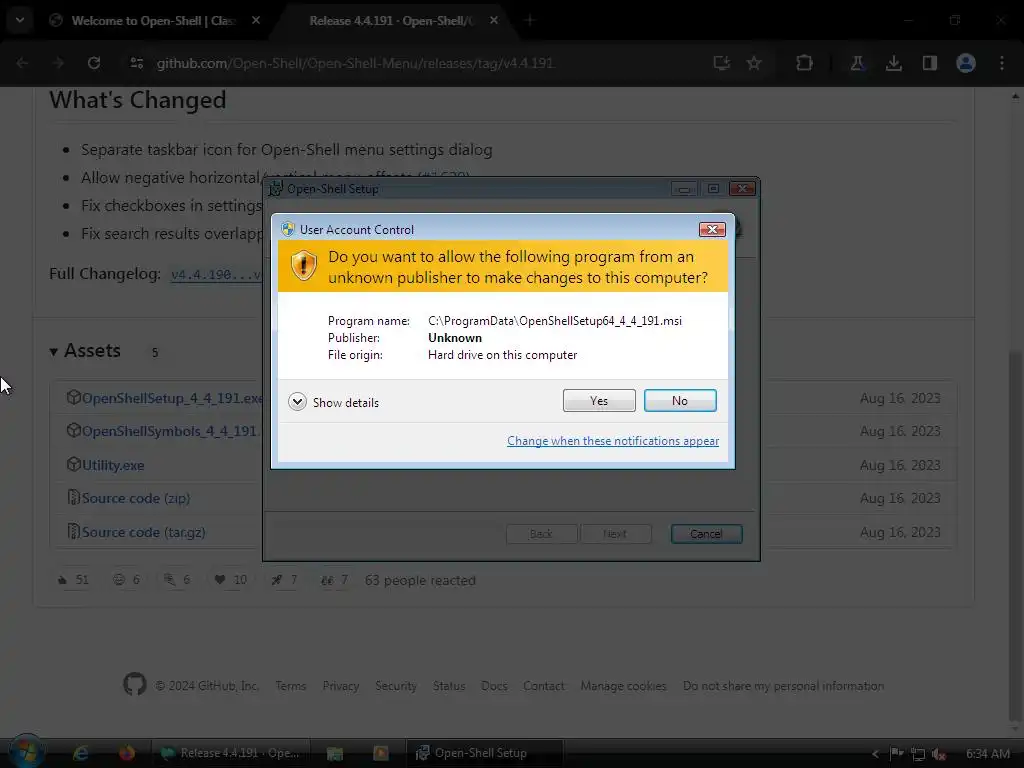This screenshot has width=1024, height=768.
Task: Click the tada reaction with 6
Action: tap(177, 580)
